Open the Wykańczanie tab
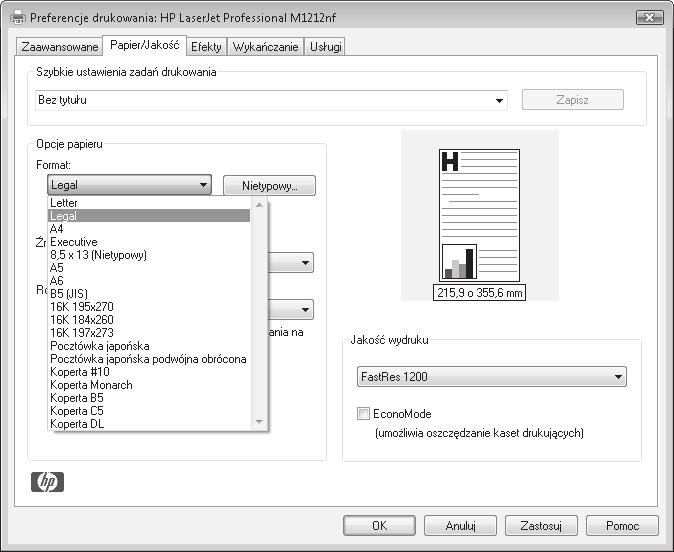 (x=265, y=46)
